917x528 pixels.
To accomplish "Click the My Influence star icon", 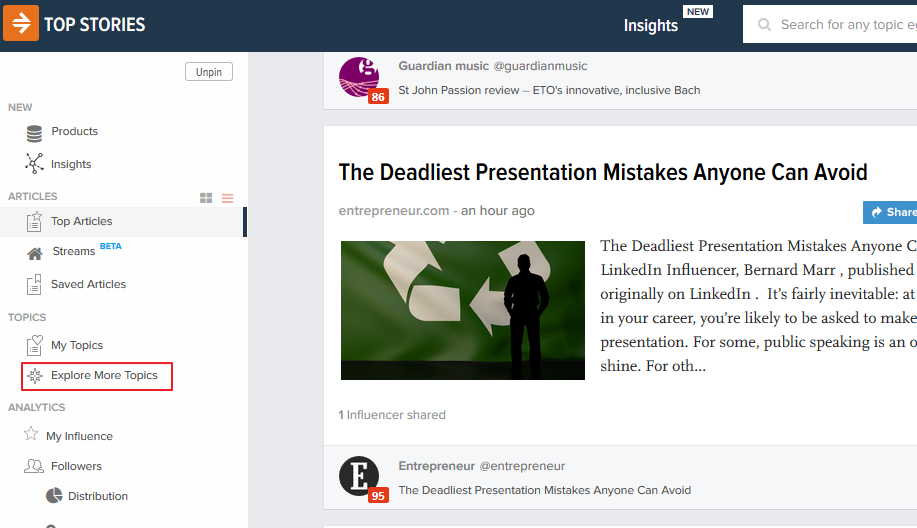I will pyautogui.click(x=31, y=434).
